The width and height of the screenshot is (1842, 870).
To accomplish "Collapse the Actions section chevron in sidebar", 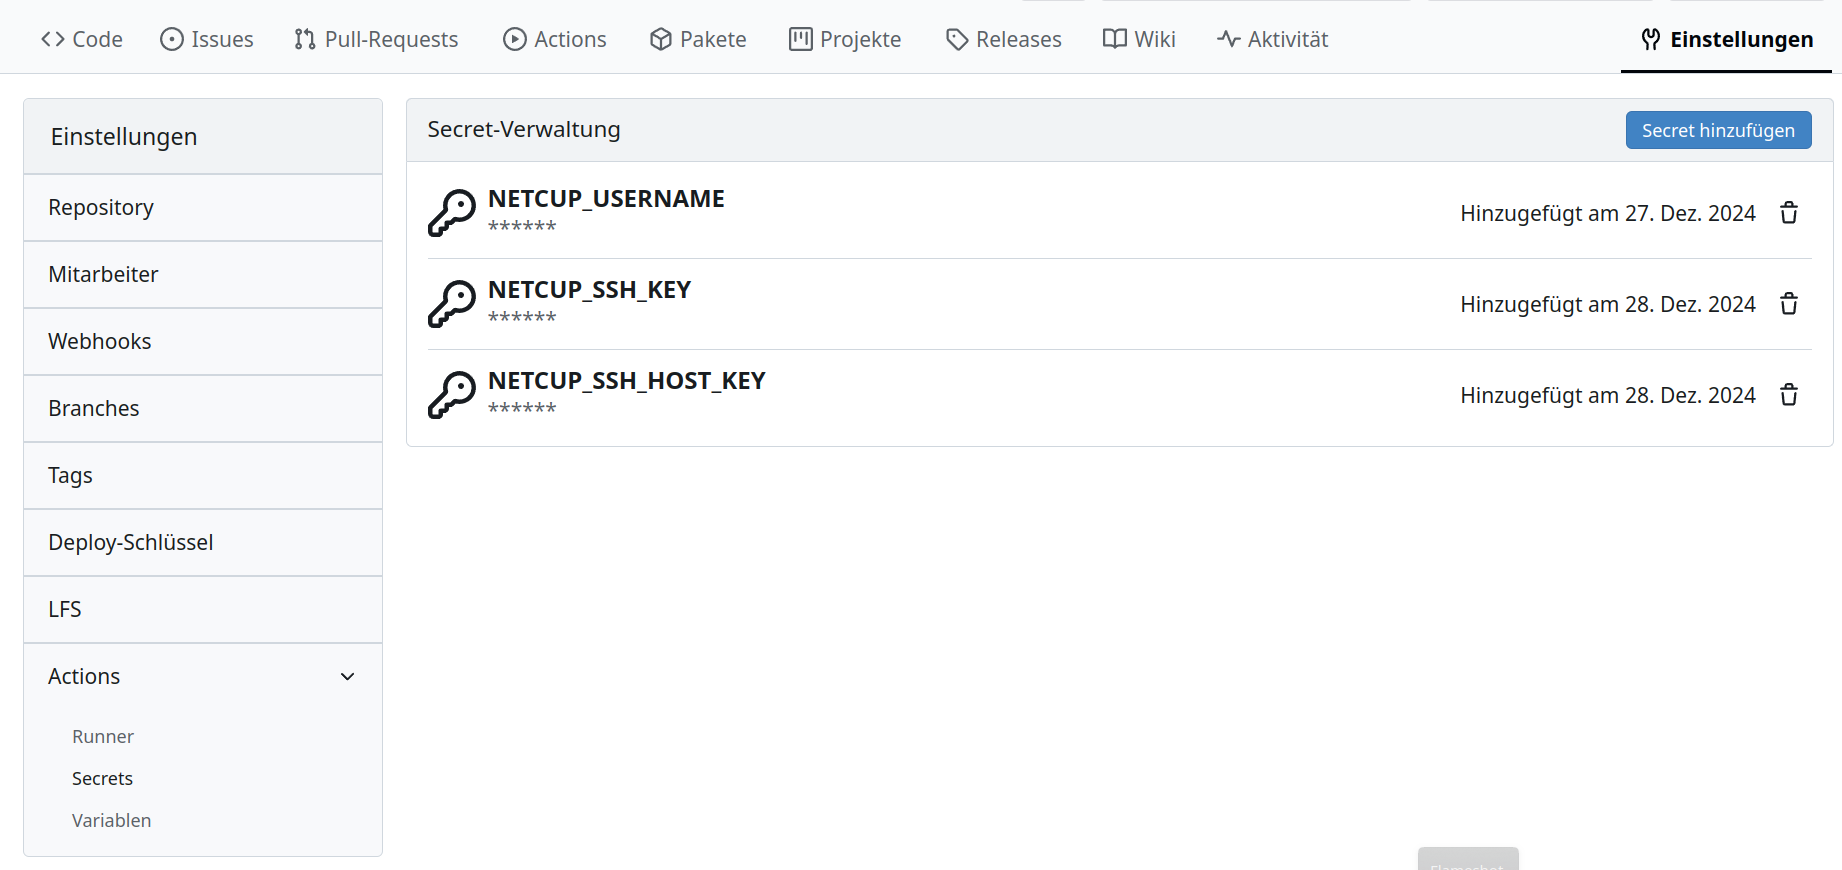I will coord(347,677).
